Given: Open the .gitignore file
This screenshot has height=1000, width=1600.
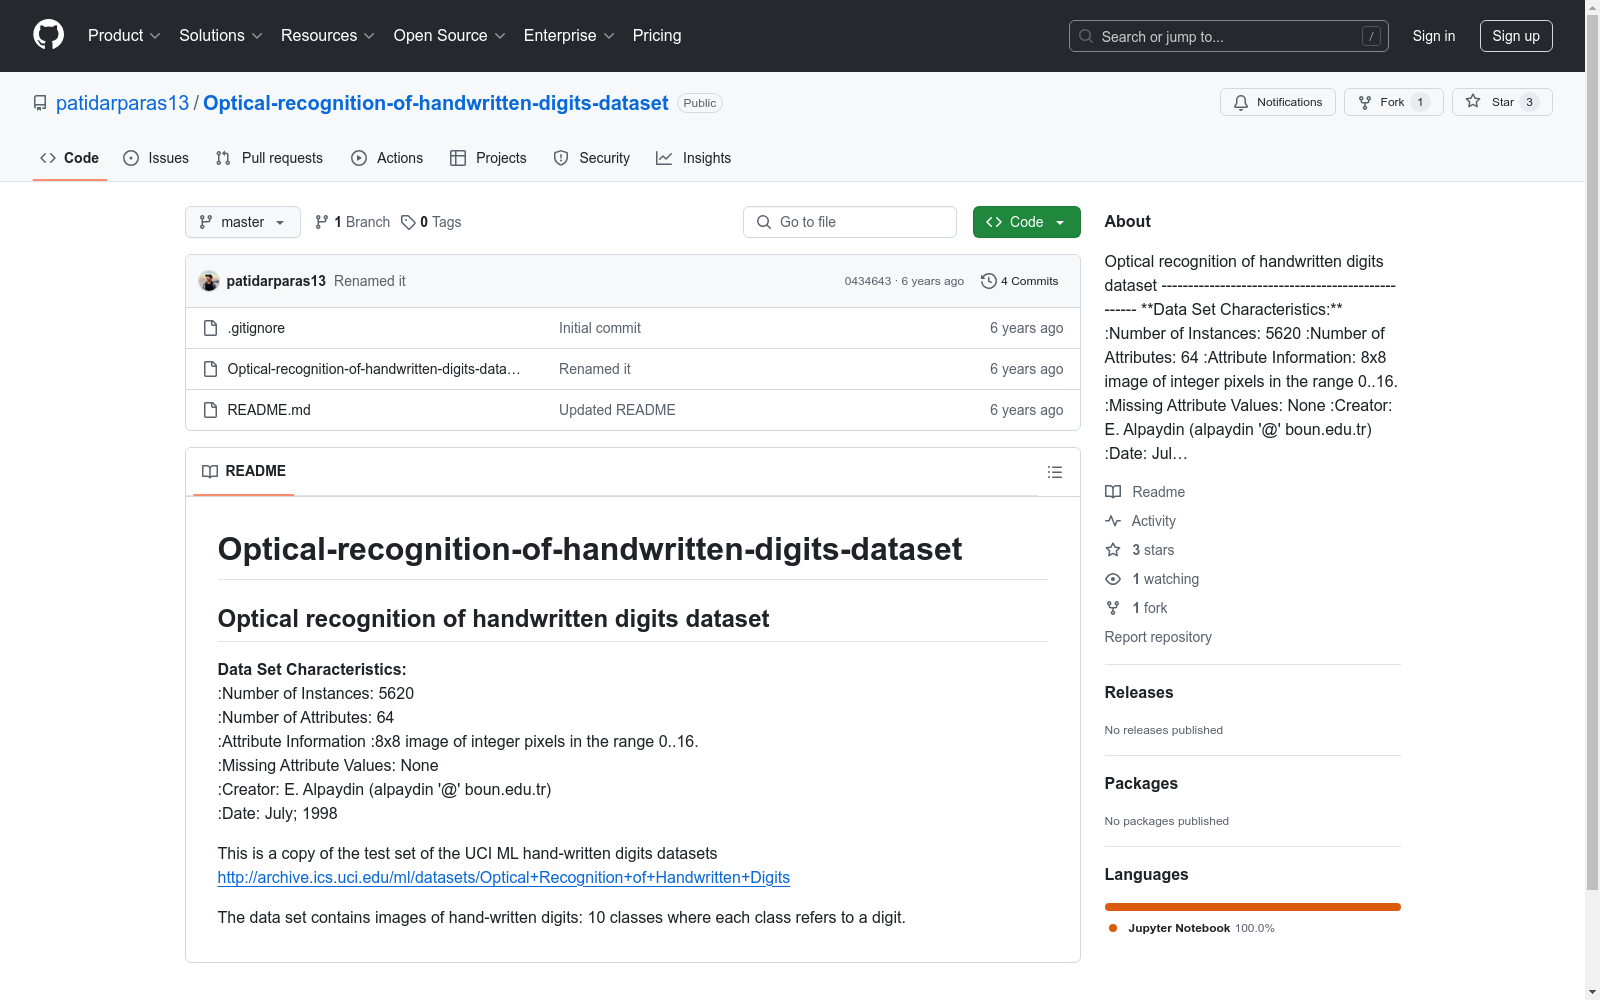Looking at the screenshot, I should coord(256,328).
